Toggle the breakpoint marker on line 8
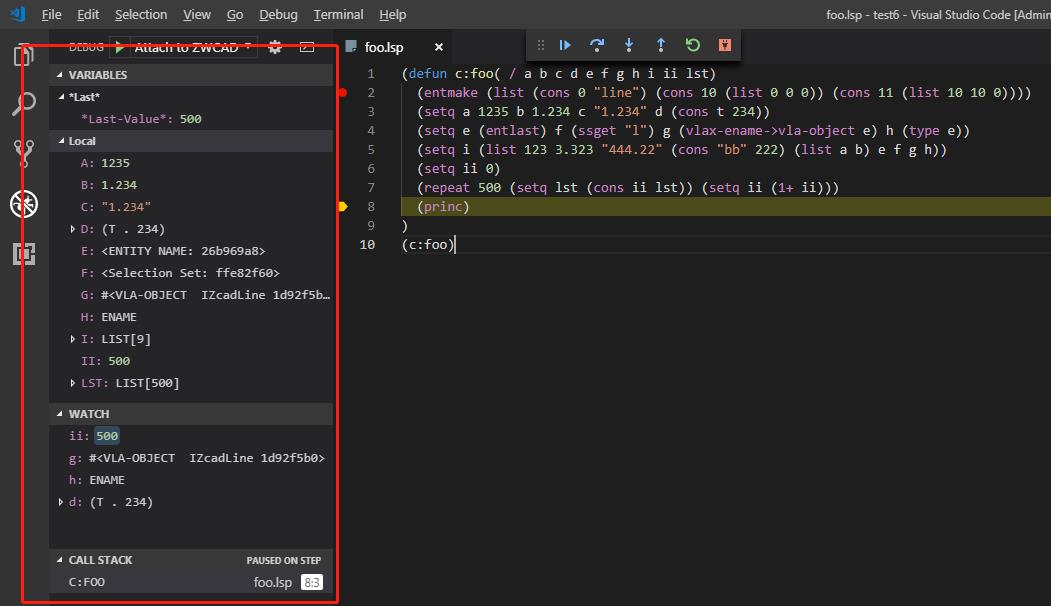This screenshot has width=1051, height=606. (x=343, y=206)
